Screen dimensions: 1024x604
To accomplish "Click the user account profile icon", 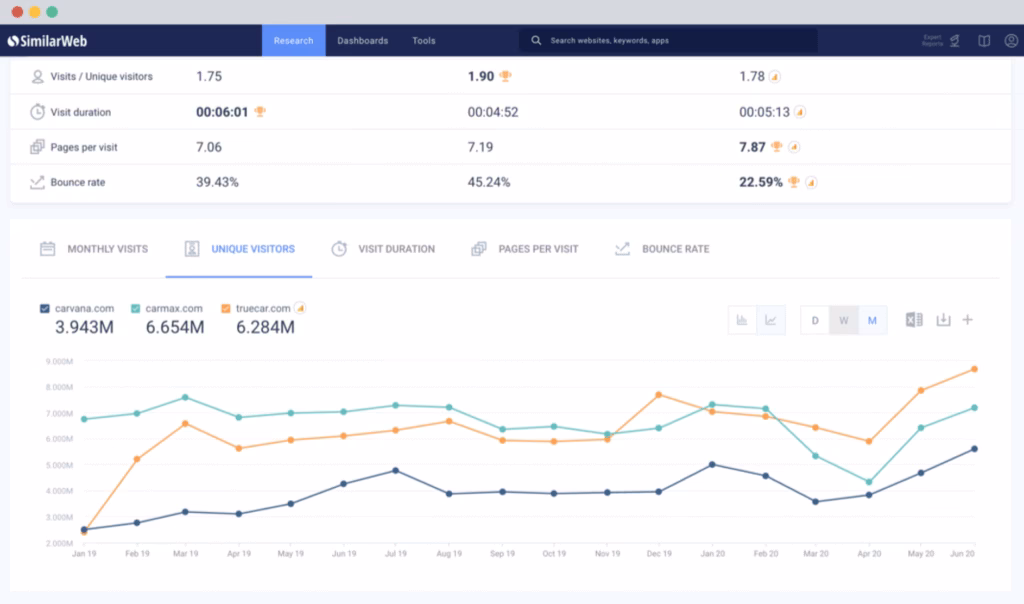I will click(1010, 41).
